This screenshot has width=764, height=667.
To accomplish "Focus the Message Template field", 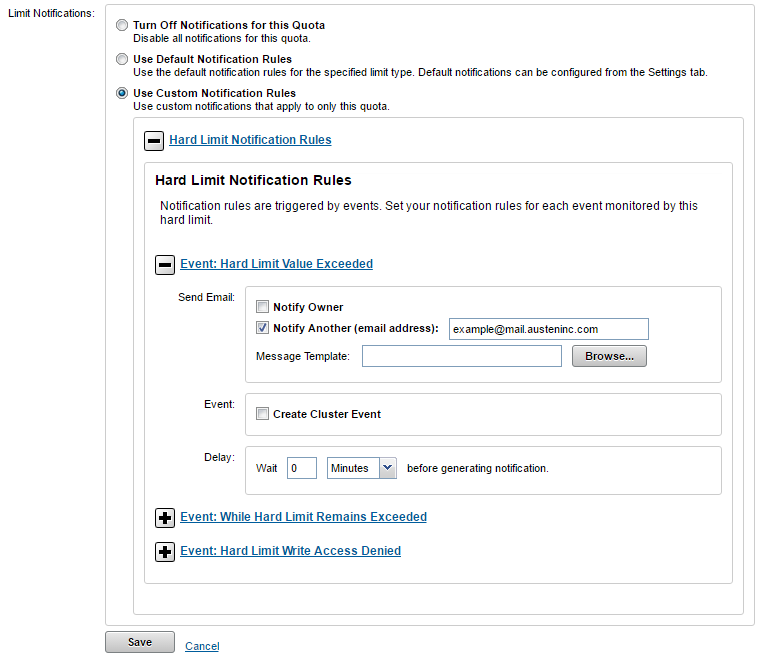I will 461,356.
